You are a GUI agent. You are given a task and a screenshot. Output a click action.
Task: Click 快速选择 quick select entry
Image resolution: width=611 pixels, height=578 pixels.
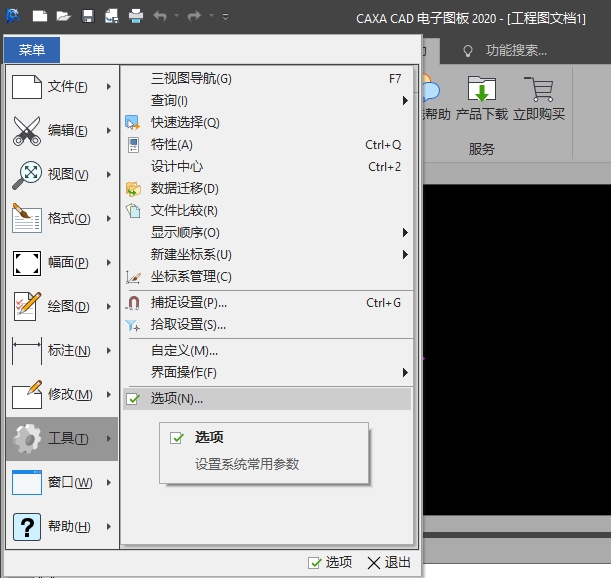(185, 123)
